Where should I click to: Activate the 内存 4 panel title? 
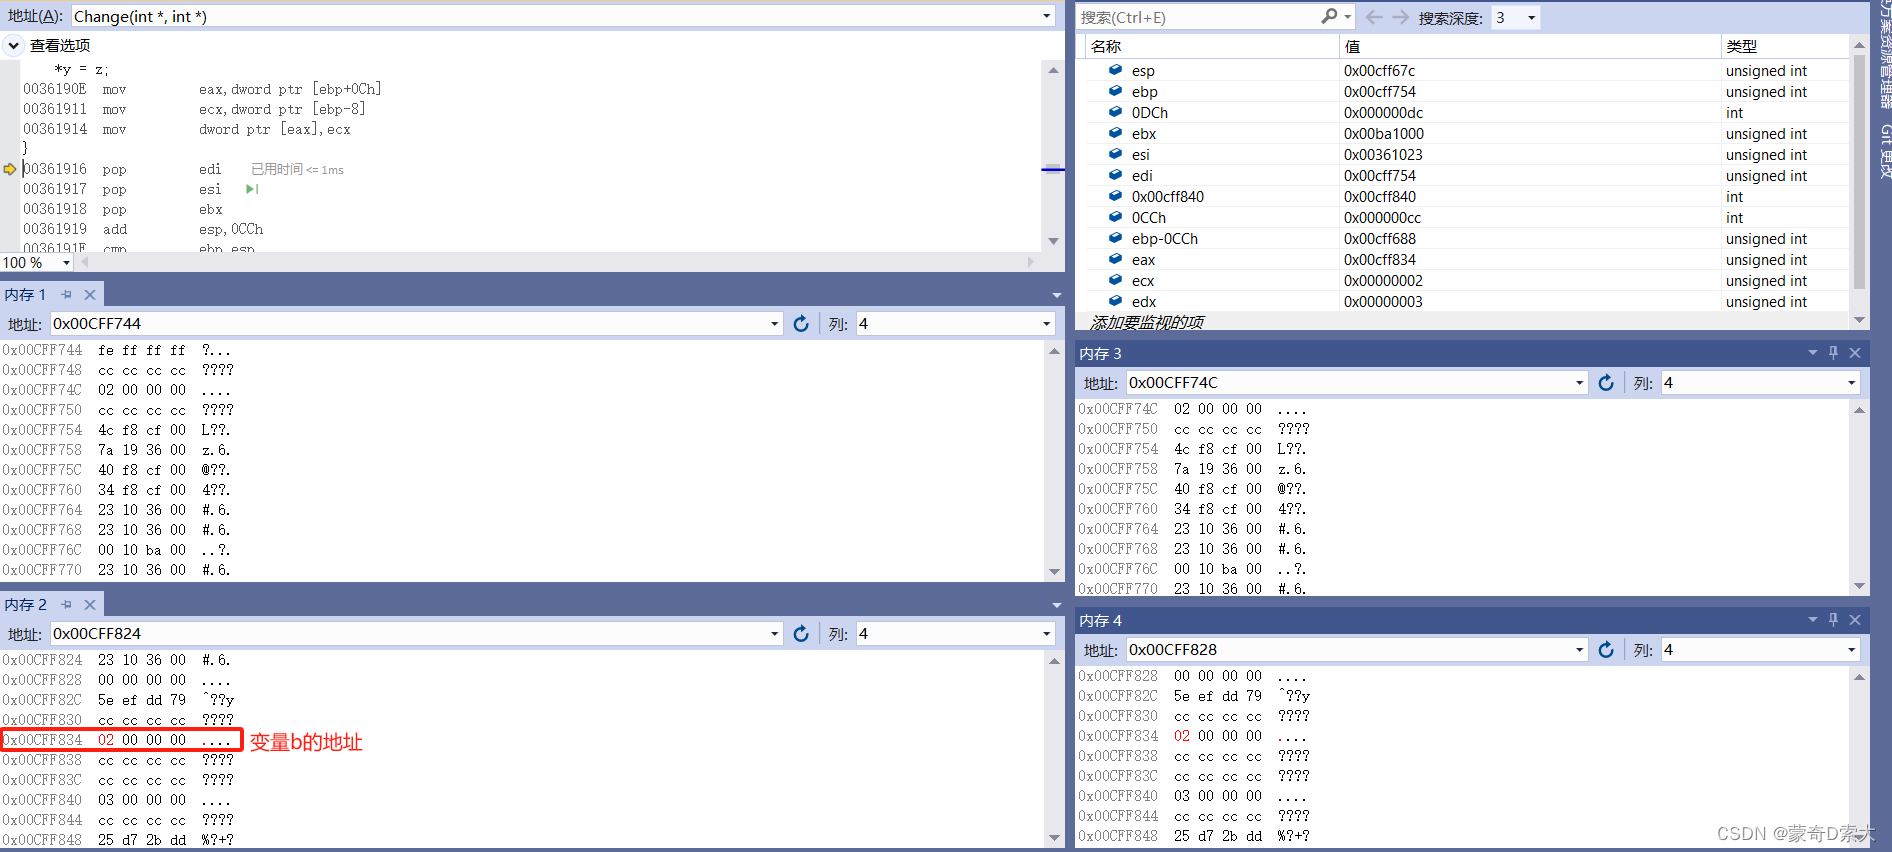(x=1100, y=621)
